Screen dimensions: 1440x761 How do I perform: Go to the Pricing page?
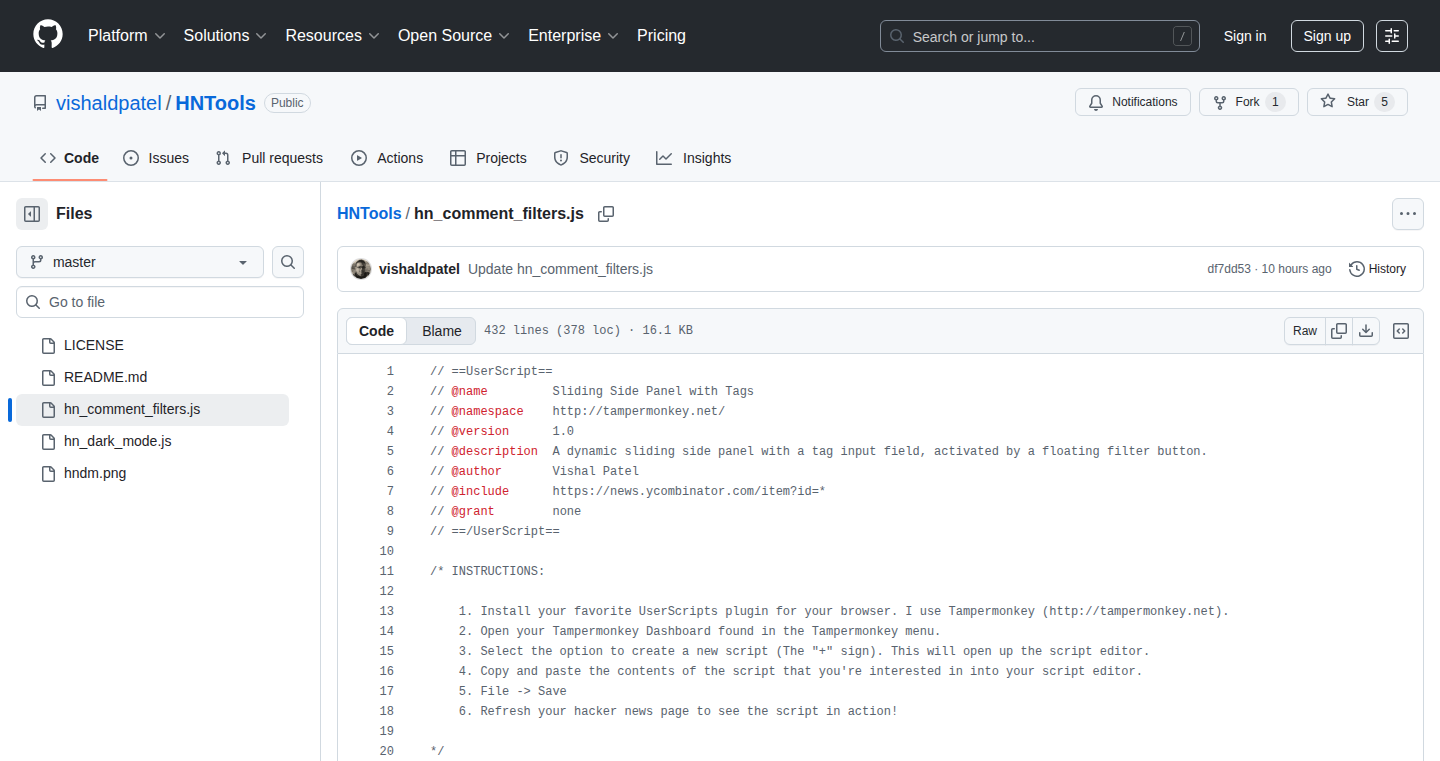(x=661, y=36)
